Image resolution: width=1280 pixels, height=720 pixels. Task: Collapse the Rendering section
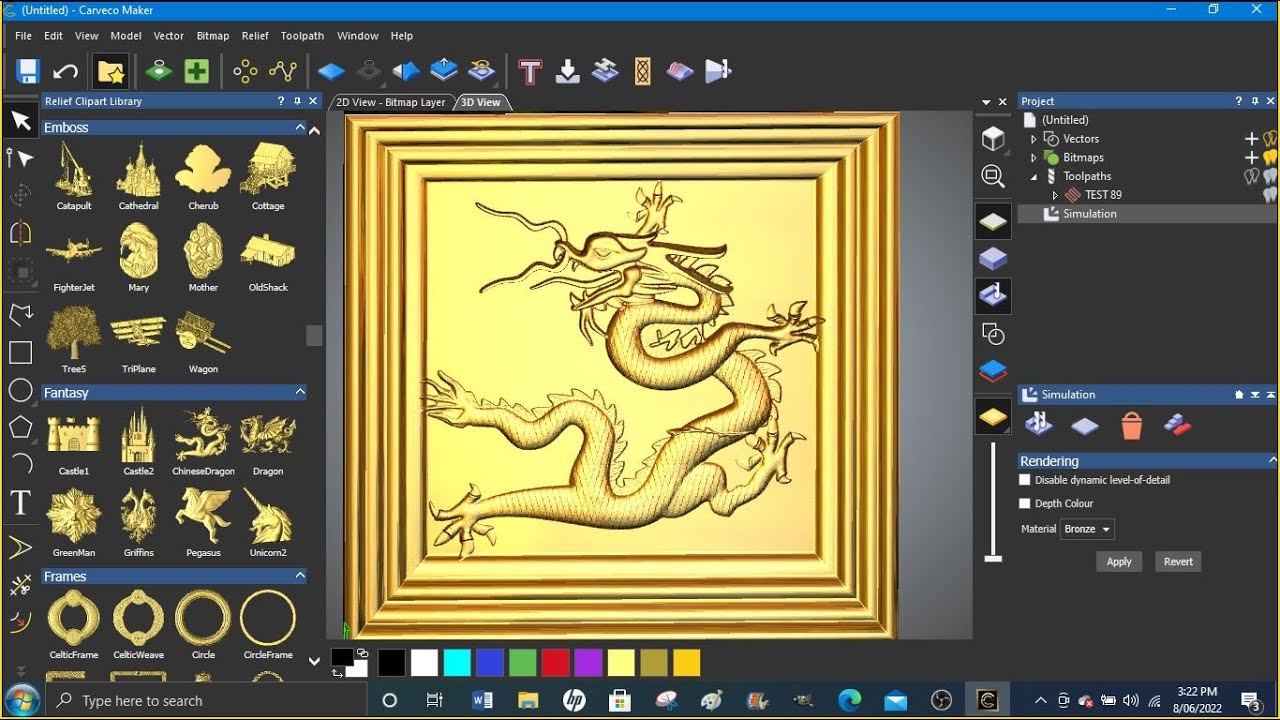(x=1271, y=461)
